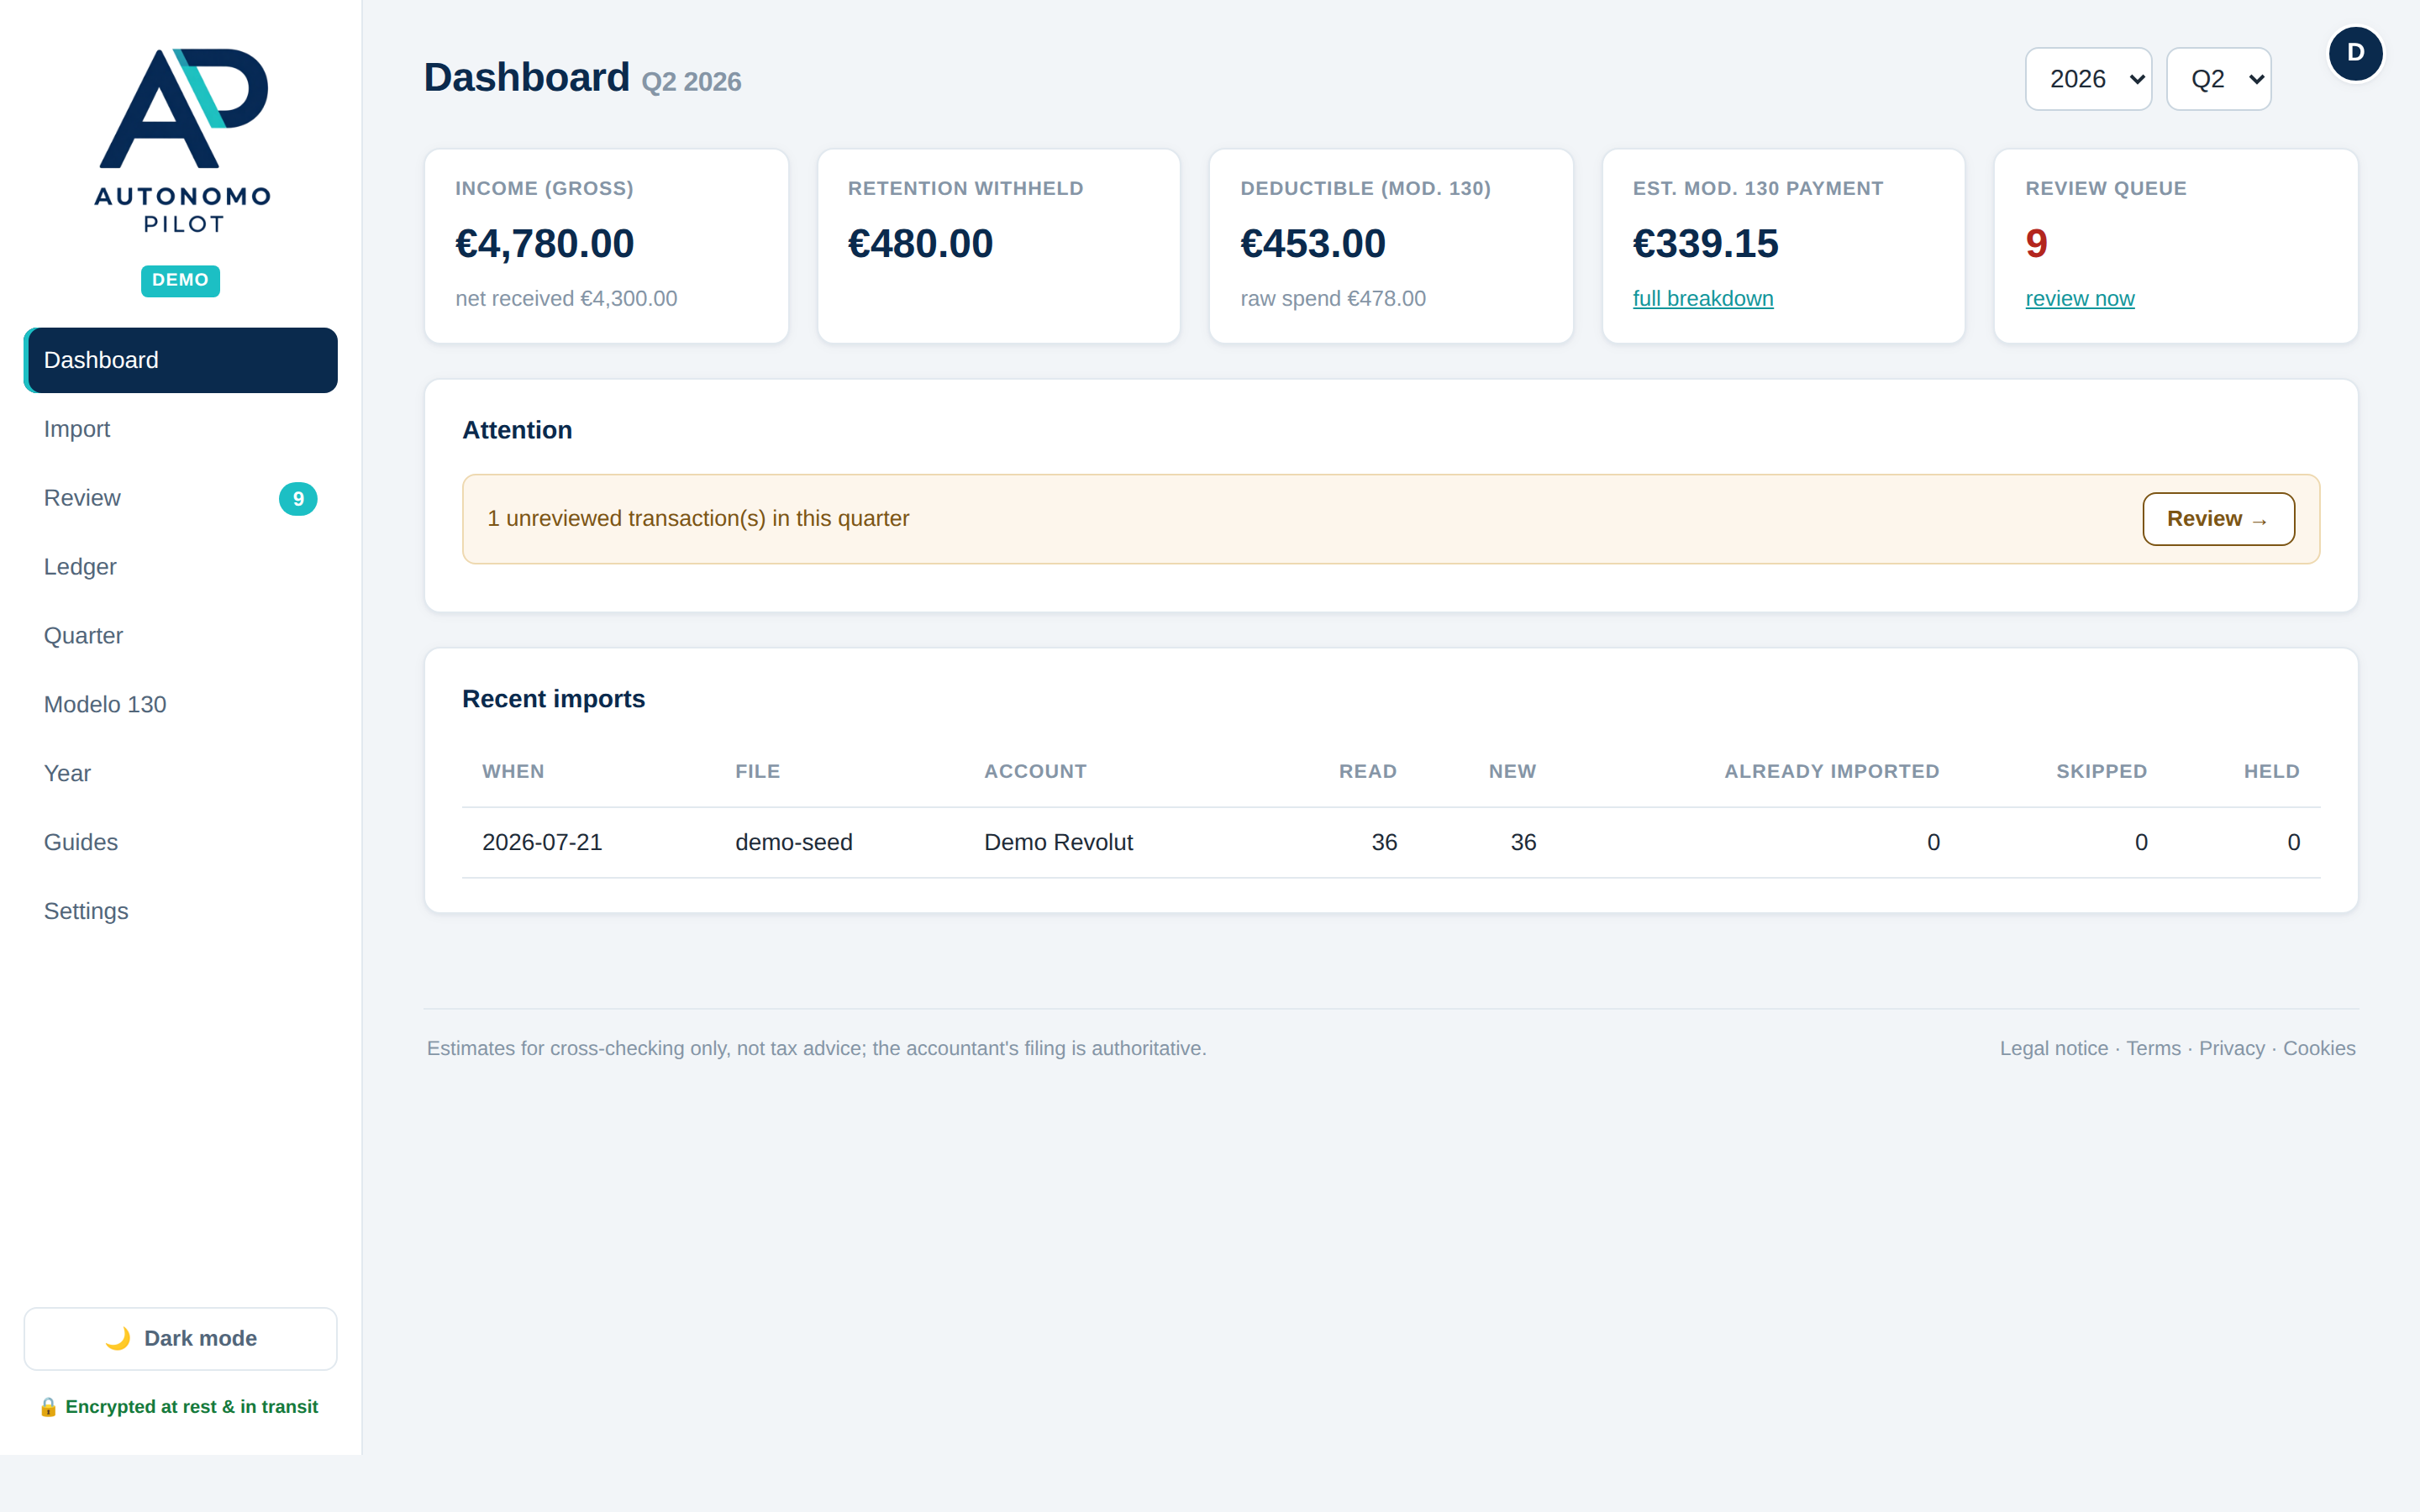Click the Attention heading
This screenshot has width=2420, height=1512.
pyautogui.click(x=517, y=430)
